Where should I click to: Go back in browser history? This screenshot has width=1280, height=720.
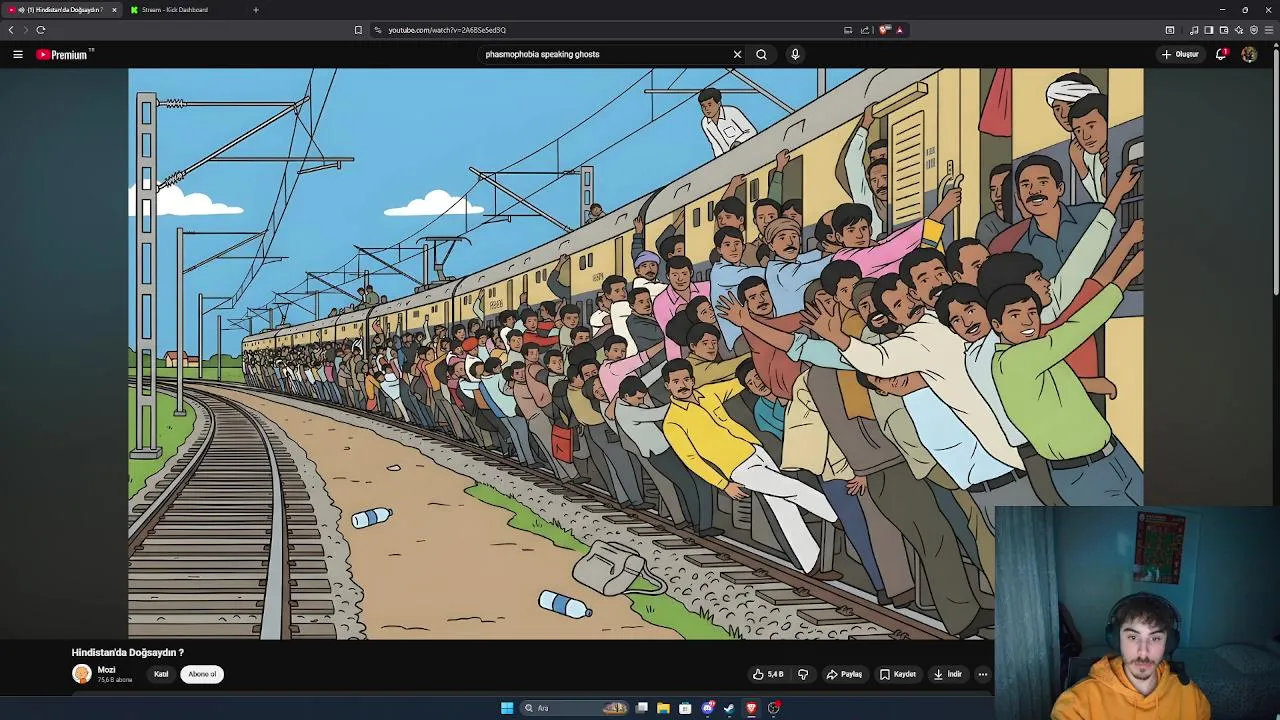tap(11, 30)
